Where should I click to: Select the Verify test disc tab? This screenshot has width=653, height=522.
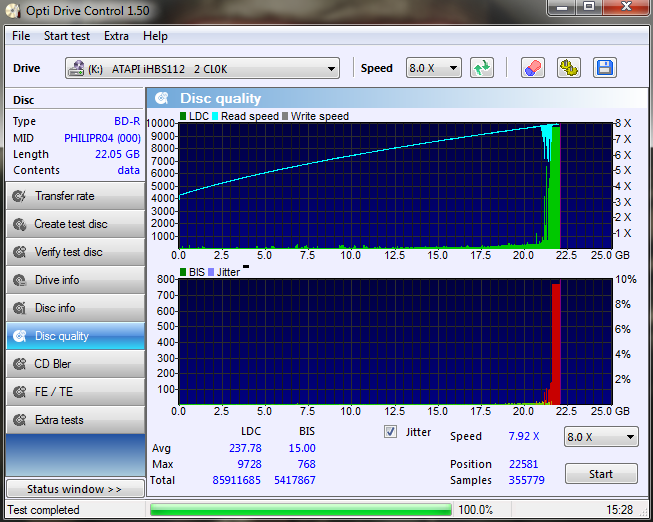tap(75, 252)
